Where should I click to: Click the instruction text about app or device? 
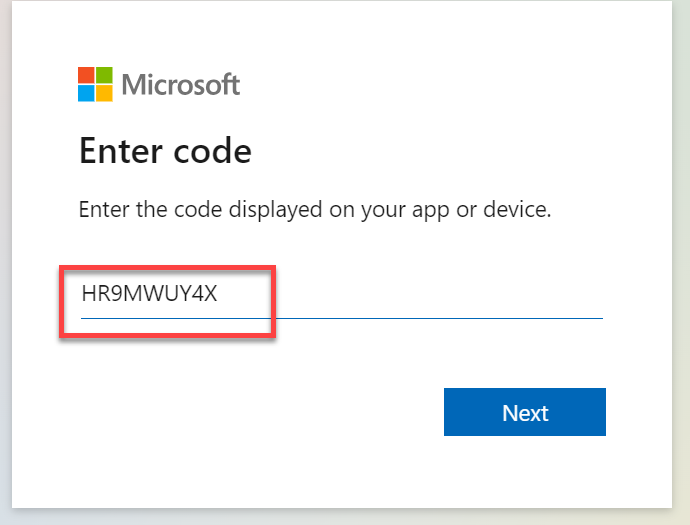(x=315, y=210)
